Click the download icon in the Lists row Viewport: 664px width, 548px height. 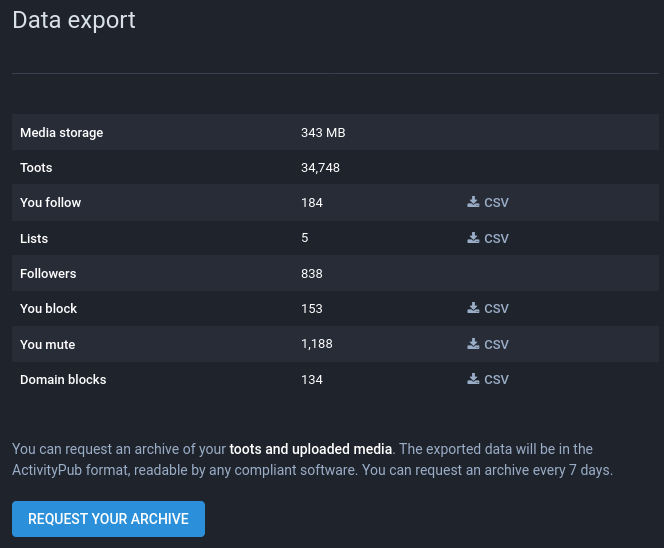click(473, 238)
